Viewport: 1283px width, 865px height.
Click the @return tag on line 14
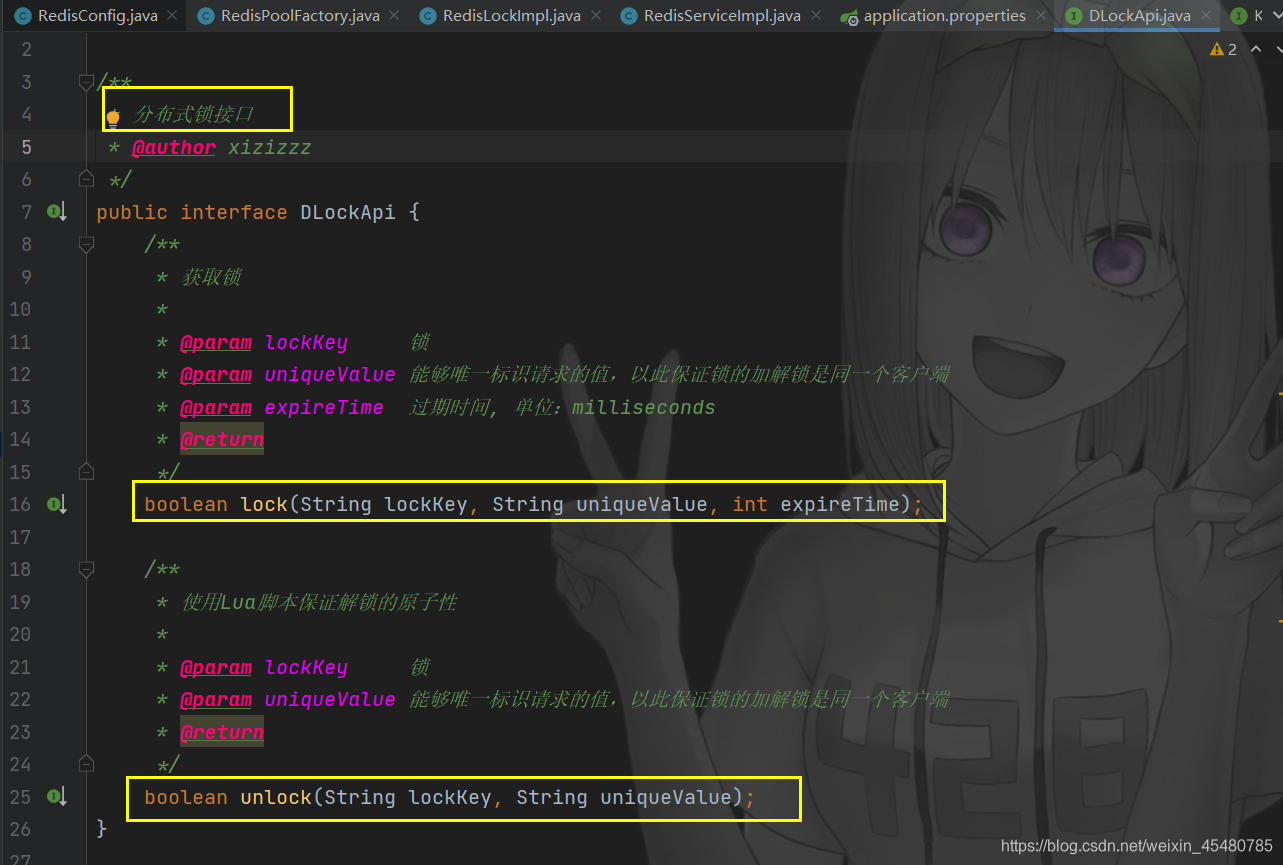[x=222, y=439]
